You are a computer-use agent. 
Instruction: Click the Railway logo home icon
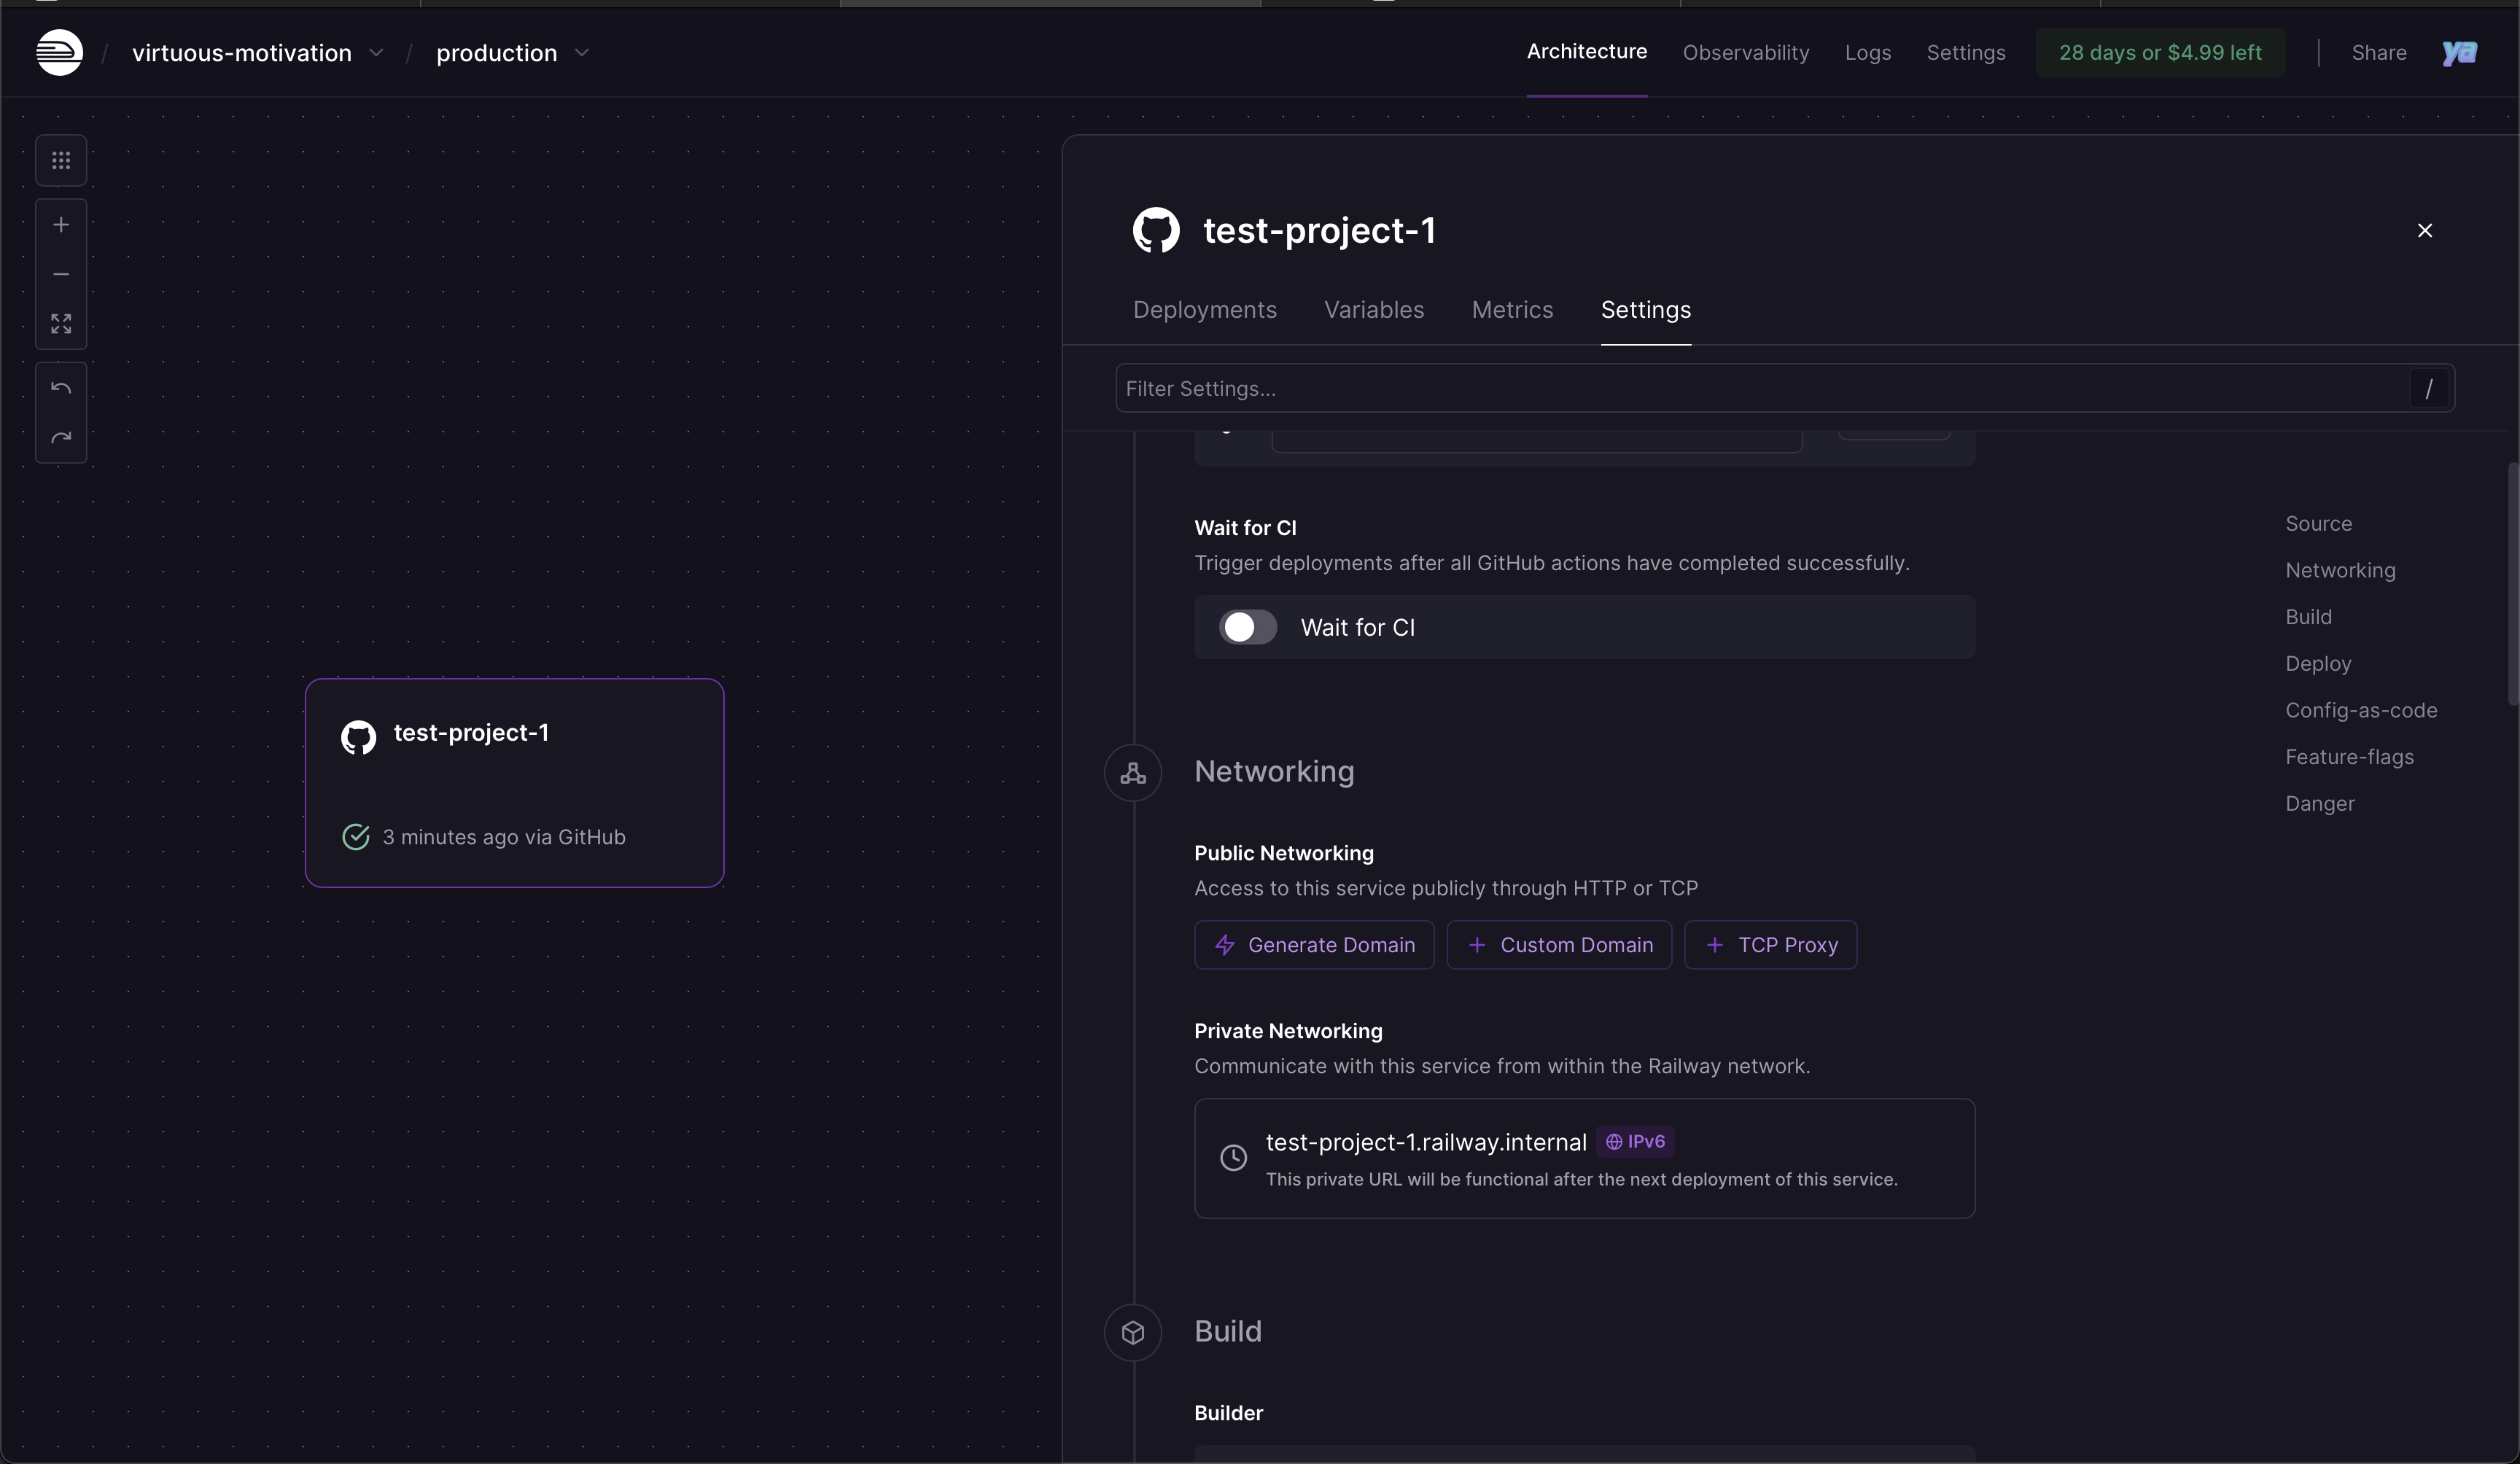59,52
